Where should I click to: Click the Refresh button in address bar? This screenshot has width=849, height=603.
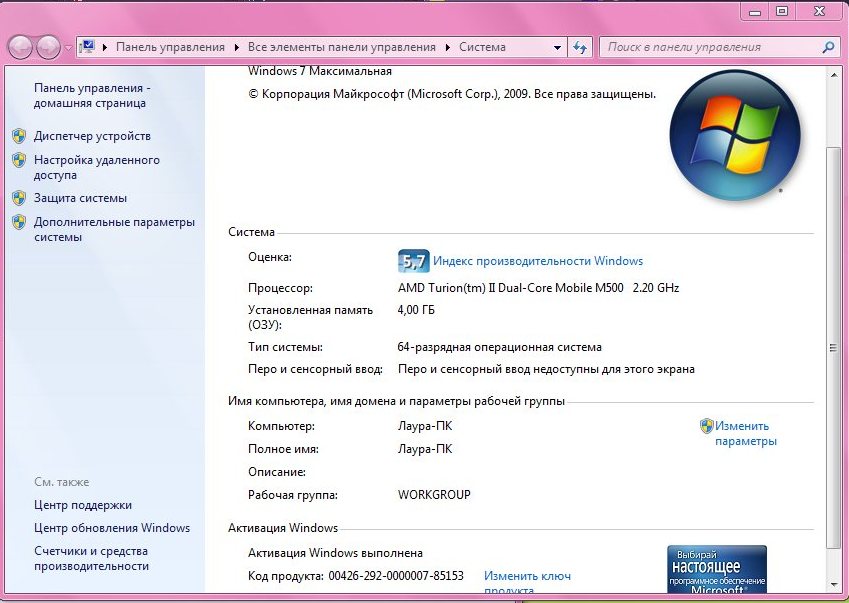click(x=580, y=48)
